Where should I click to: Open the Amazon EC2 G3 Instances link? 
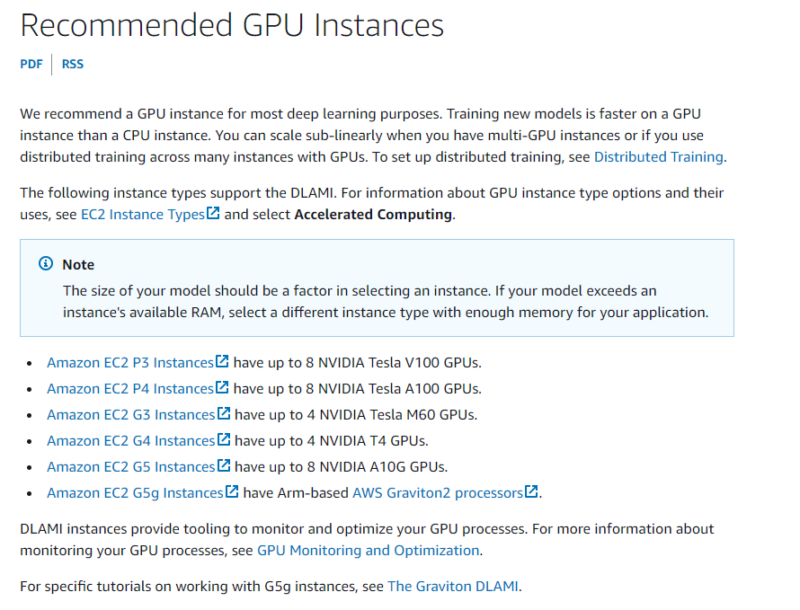[130, 414]
